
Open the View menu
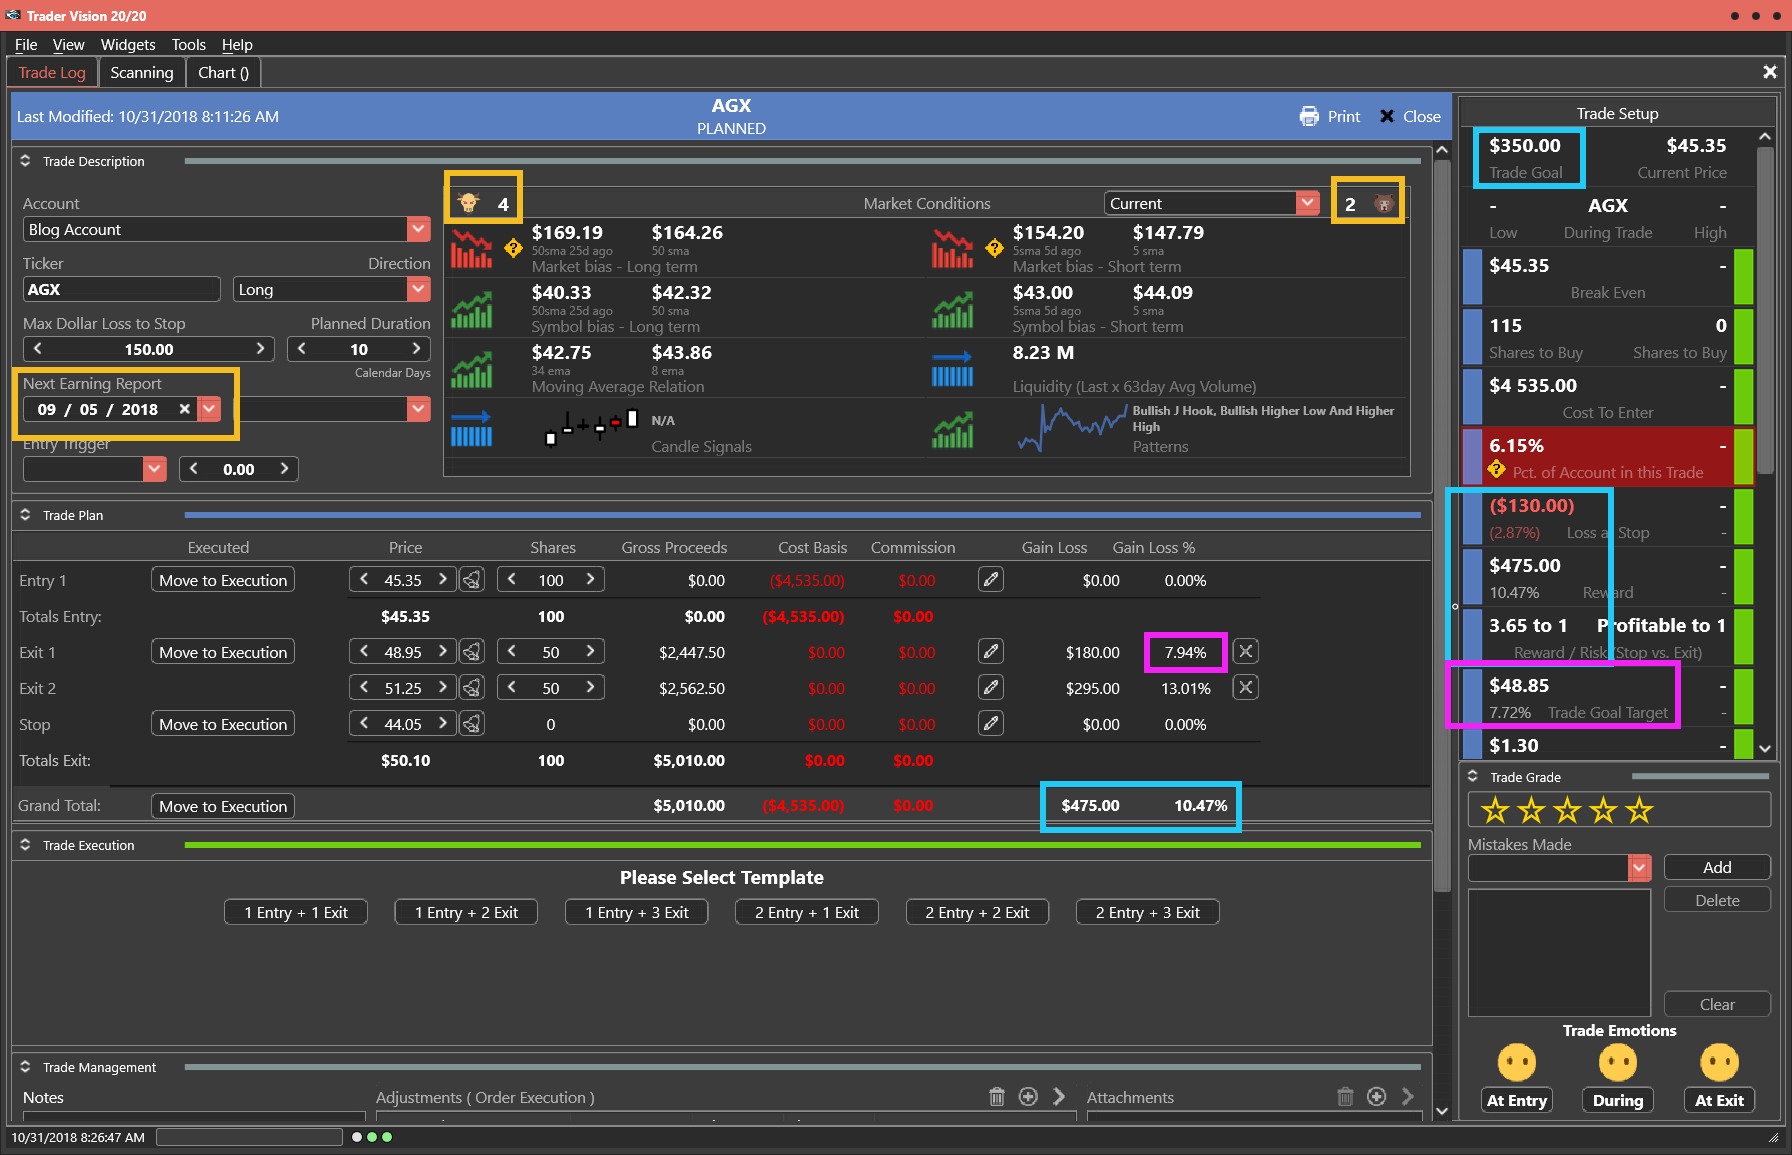click(68, 44)
